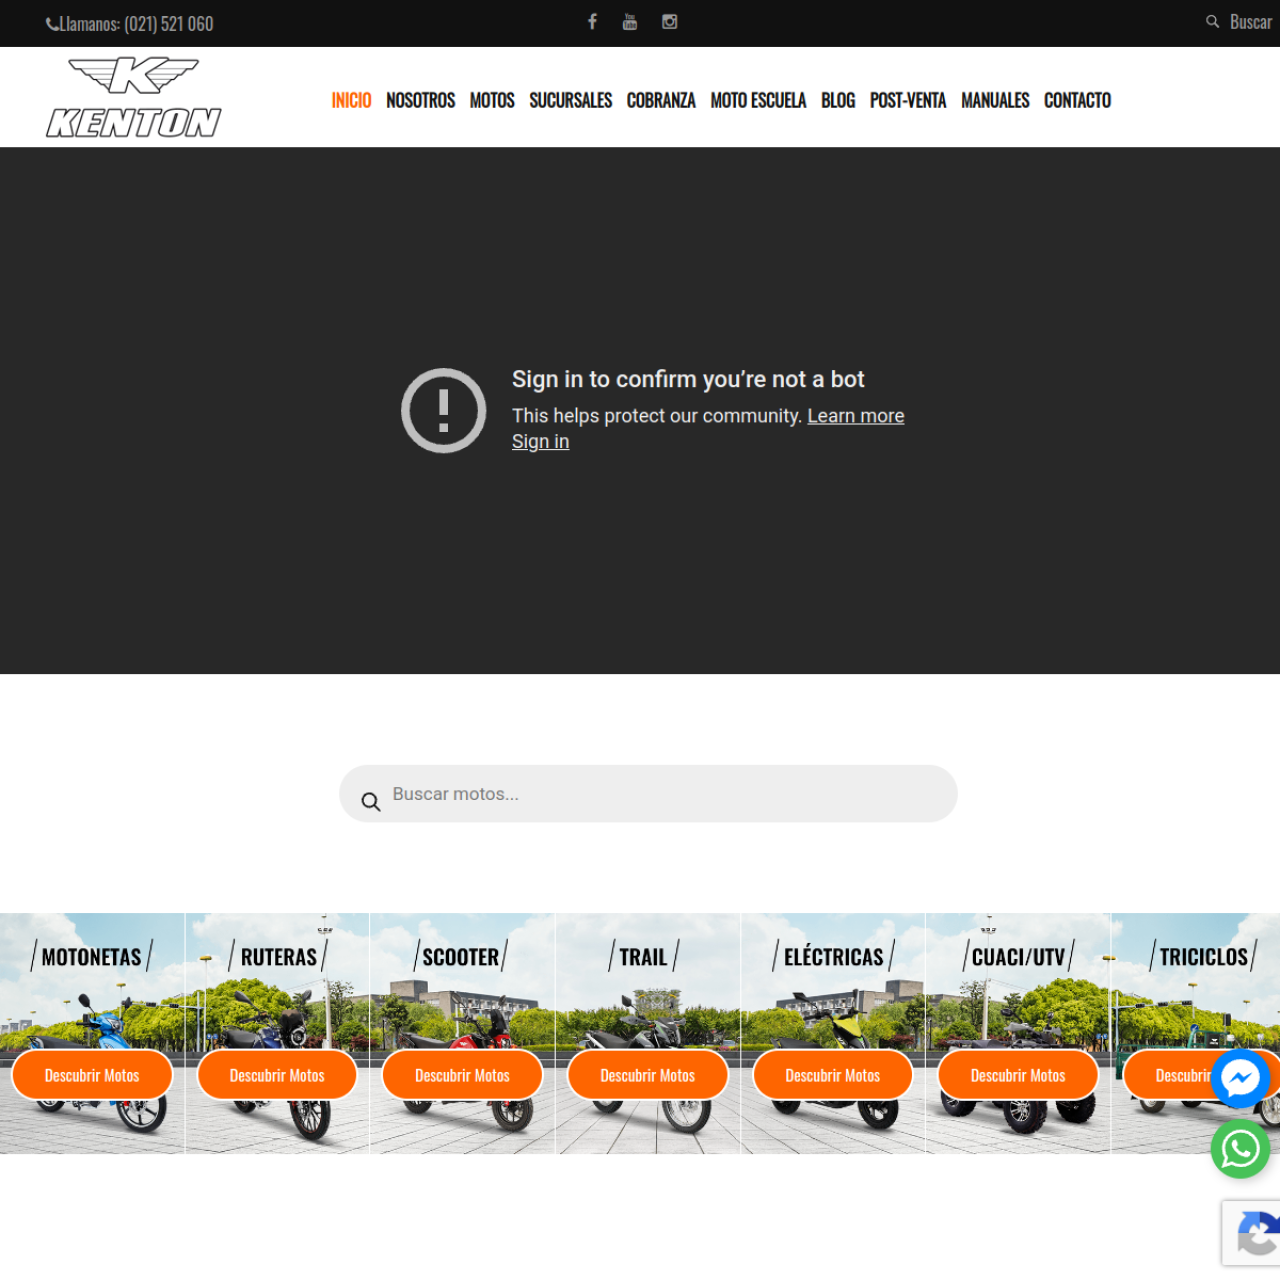Open the Instagram profile icon
The height and width of the screenshot is (1280, 1280).
(x=670, y=21)
